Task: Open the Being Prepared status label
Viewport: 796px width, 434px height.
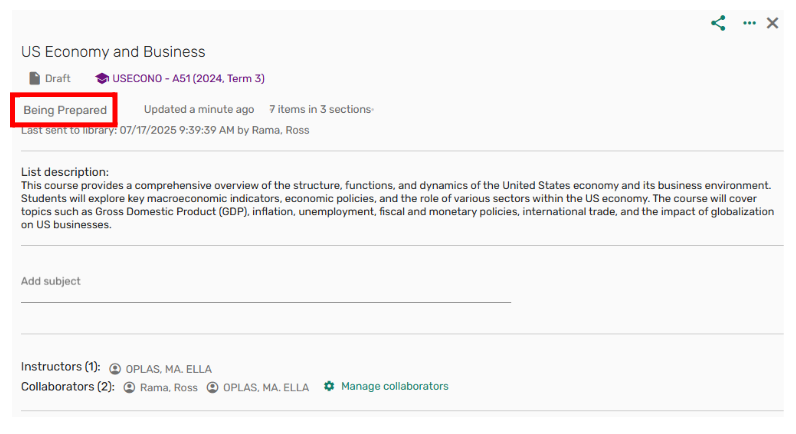Action: [x=65, y=109]
